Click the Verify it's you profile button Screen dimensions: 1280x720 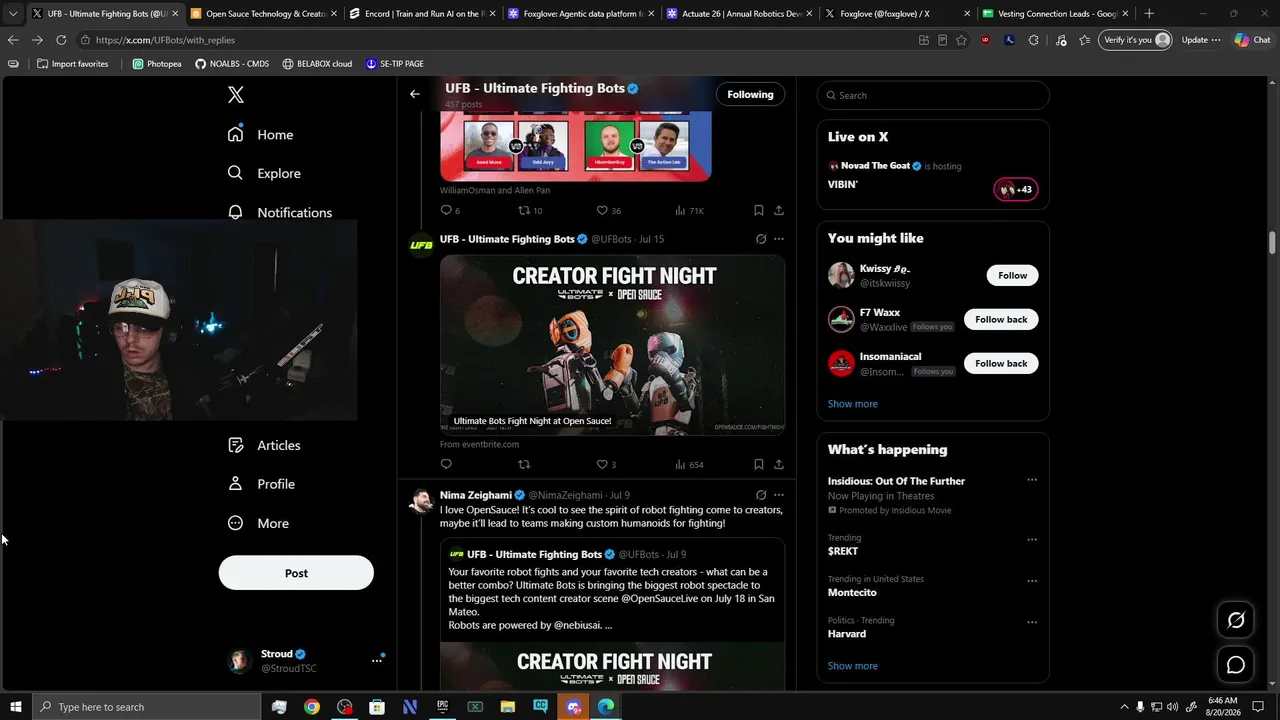pyautogui.click(x=1135, y=40)
